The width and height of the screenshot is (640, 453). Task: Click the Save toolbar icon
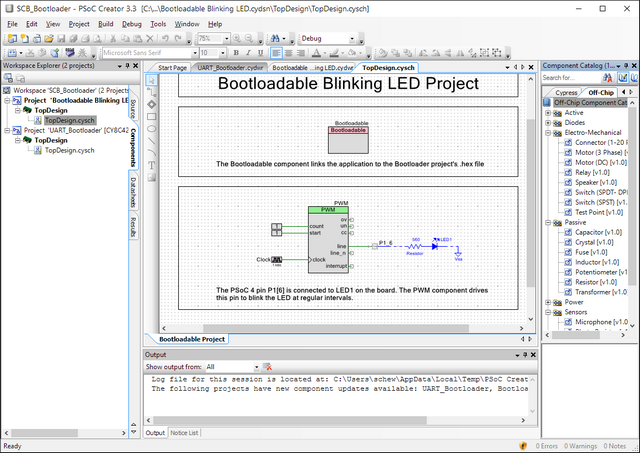61,39
